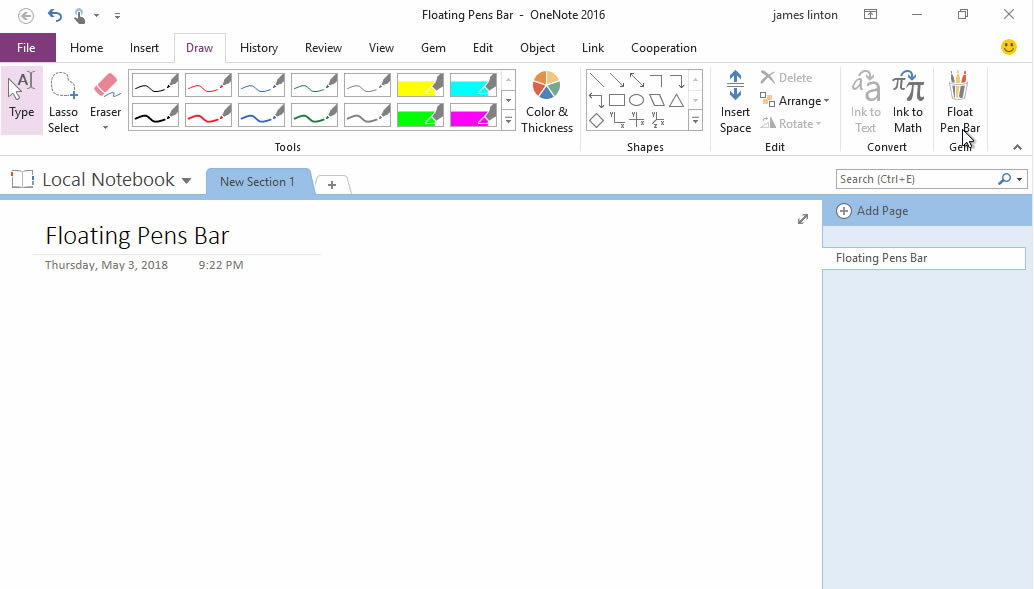Switch to the Gem ribbon tab
Viewport: 1034px width, 589px height.
[433, 47]
